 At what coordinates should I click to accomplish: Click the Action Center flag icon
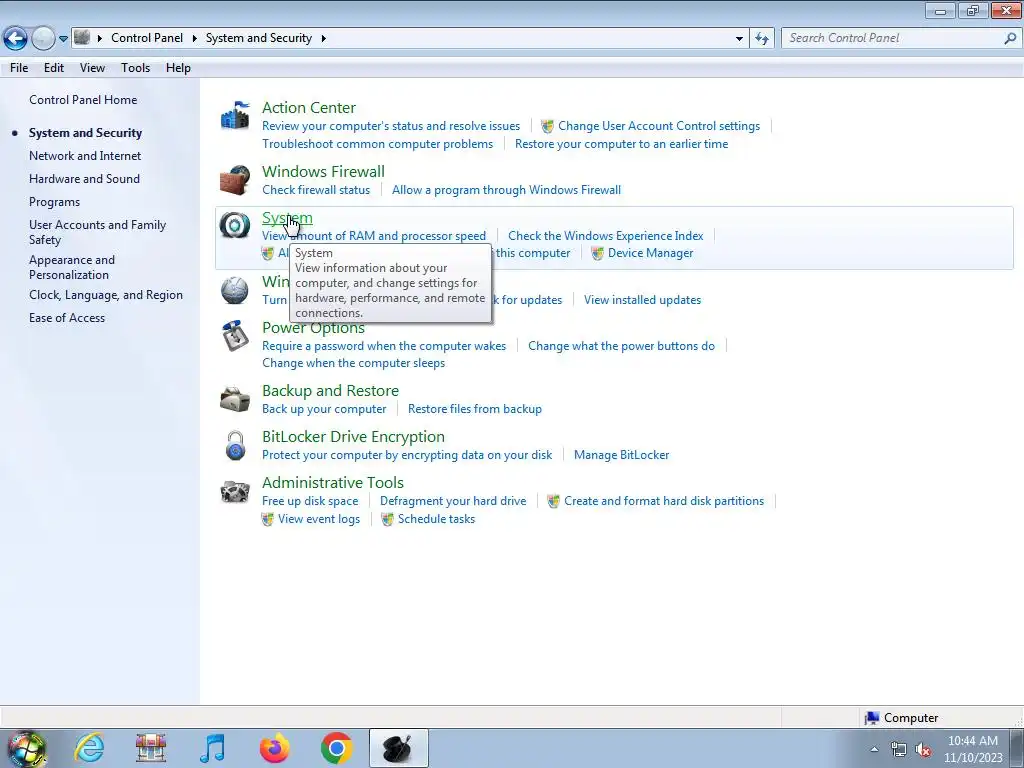pos(235,116)
